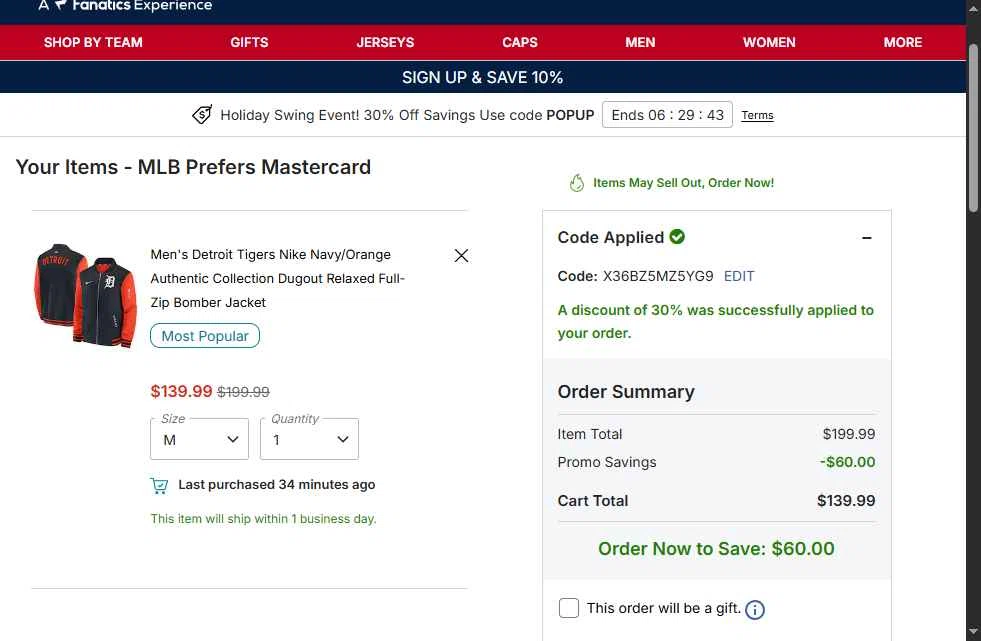Open the promo Terms link
Image resolution: width=981 pixels, height=641 pixels.
(x=757, y=115)
